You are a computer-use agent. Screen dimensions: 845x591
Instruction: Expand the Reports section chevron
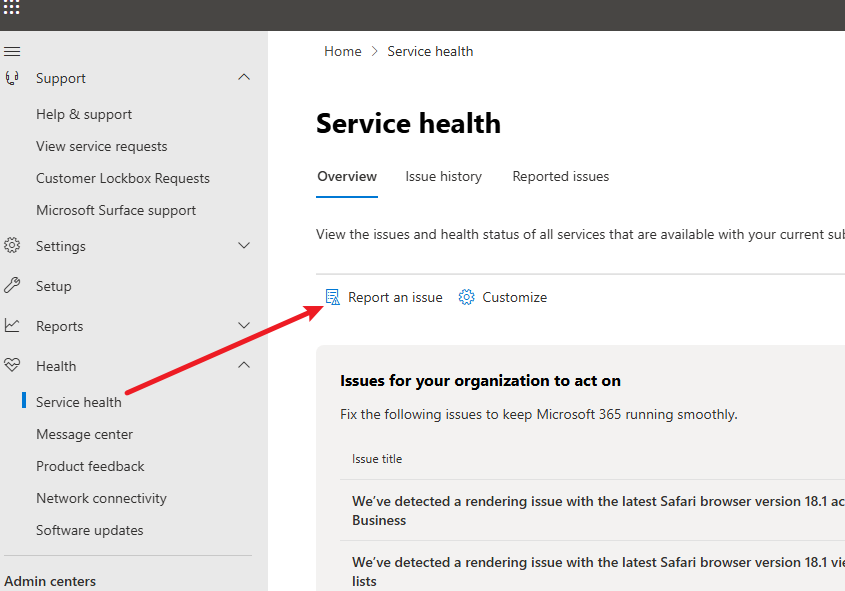click(x=244, y=325)
